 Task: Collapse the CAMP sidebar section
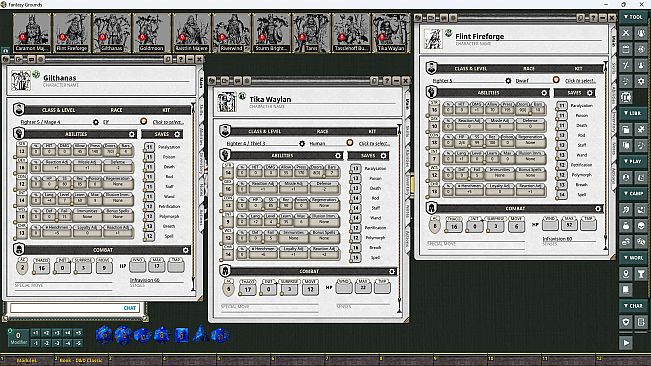click(633, 193)
